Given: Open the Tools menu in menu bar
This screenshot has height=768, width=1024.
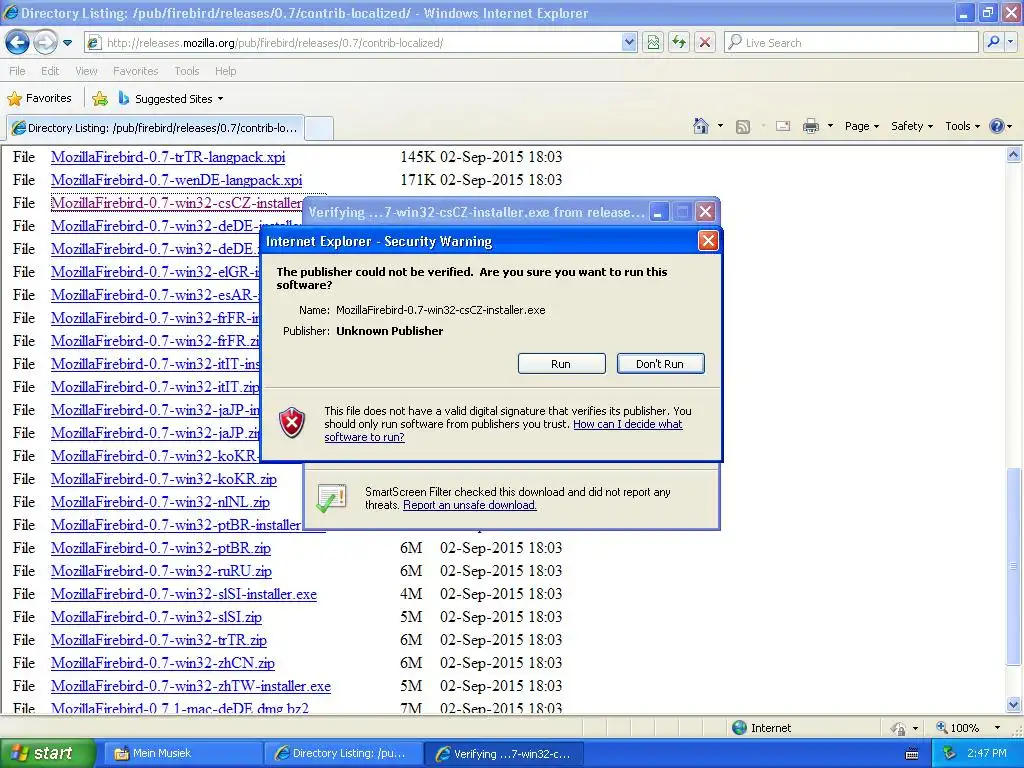Looking at the screenshot, I should (187, 71).
